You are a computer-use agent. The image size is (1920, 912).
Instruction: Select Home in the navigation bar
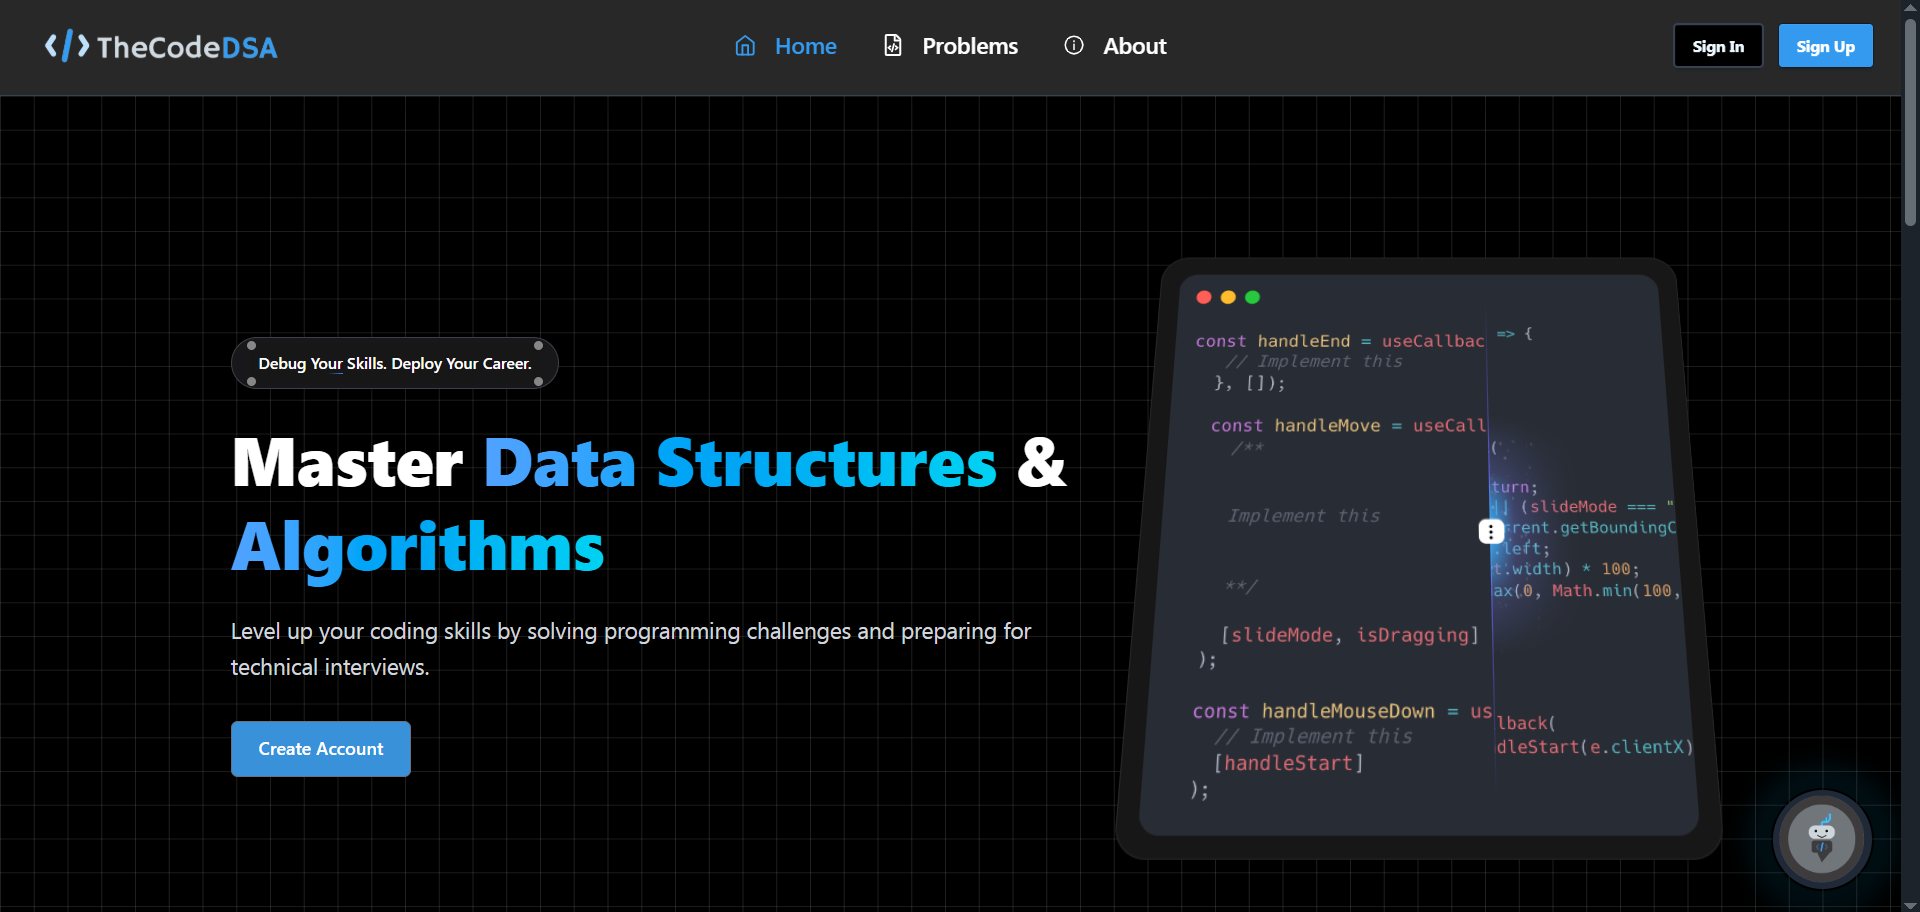tap(806, 46)
